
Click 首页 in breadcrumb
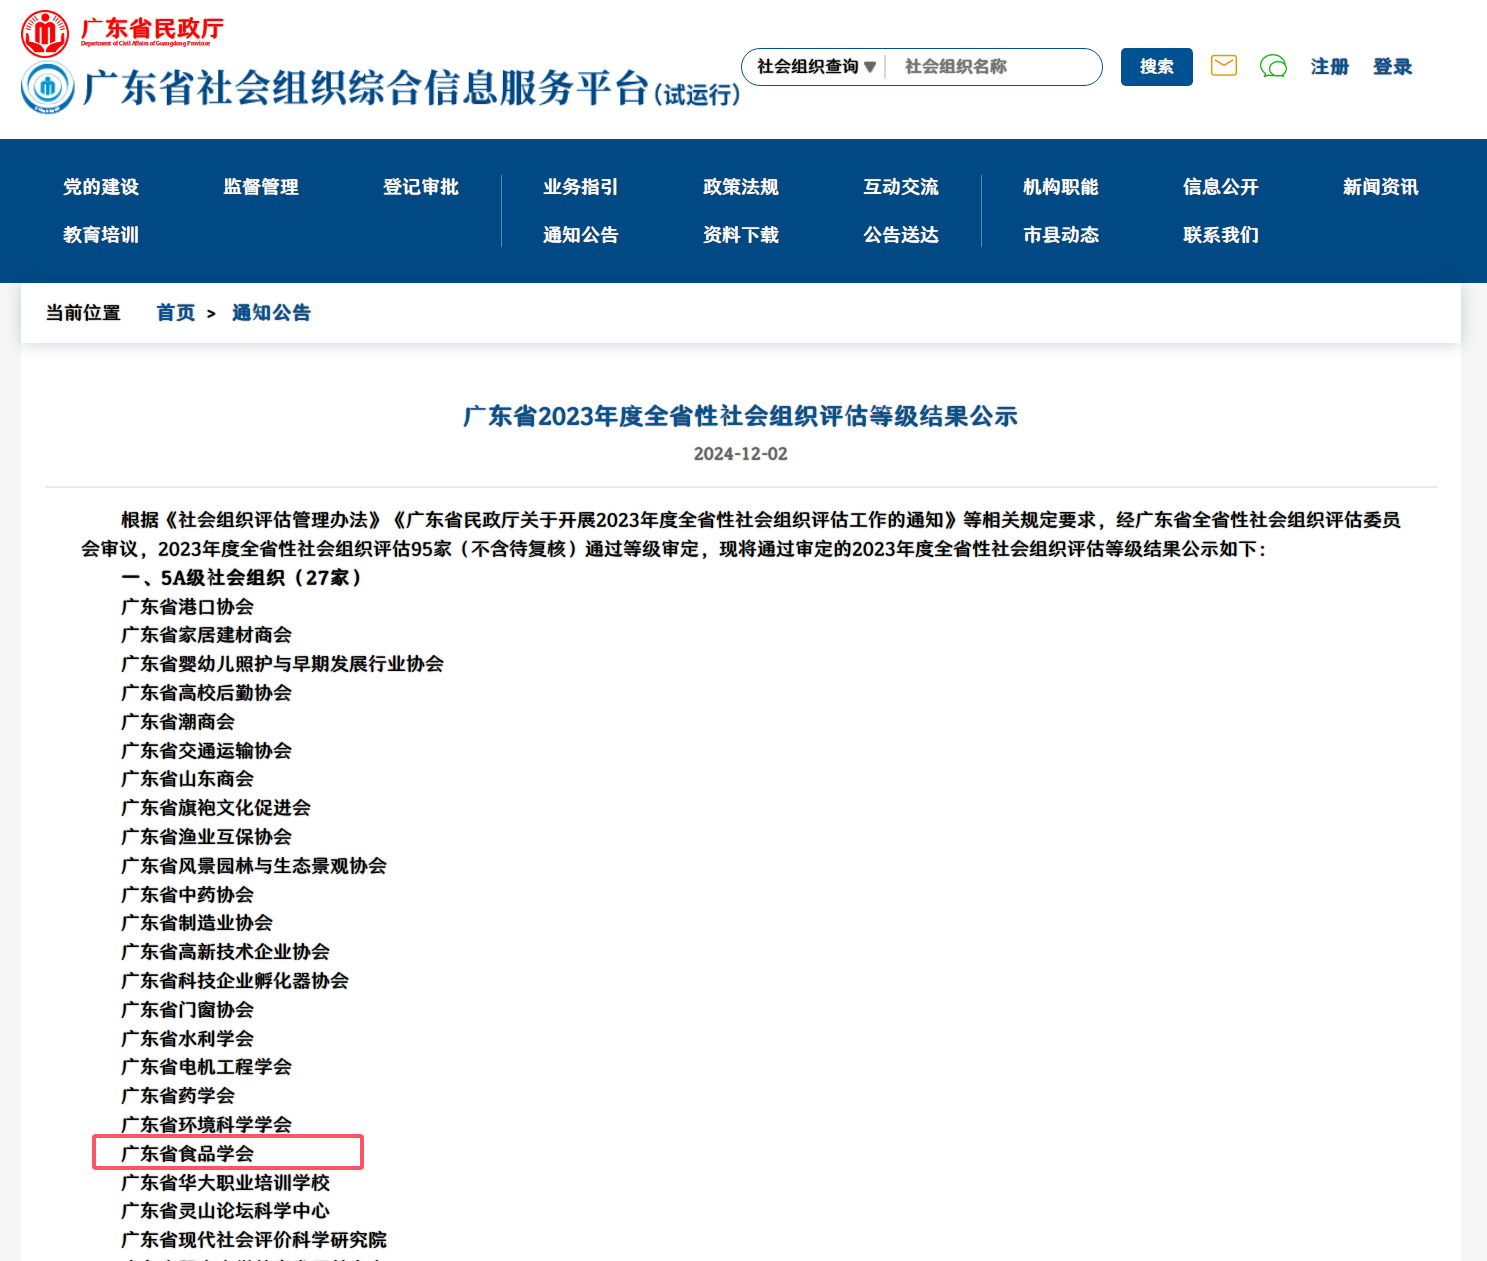click(x=176, y=313)
